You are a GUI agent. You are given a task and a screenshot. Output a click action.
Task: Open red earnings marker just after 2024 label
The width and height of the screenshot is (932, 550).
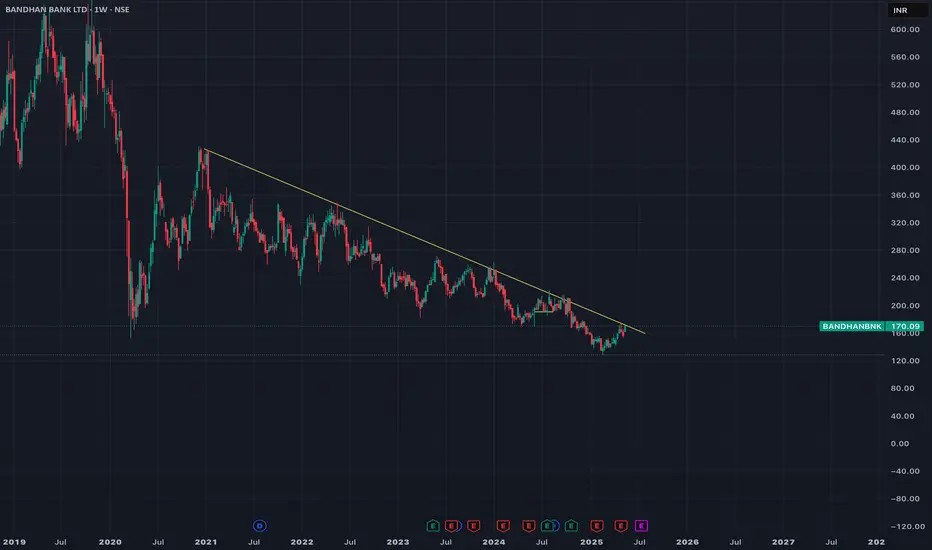pyautogui.click(x=503, y=526)
